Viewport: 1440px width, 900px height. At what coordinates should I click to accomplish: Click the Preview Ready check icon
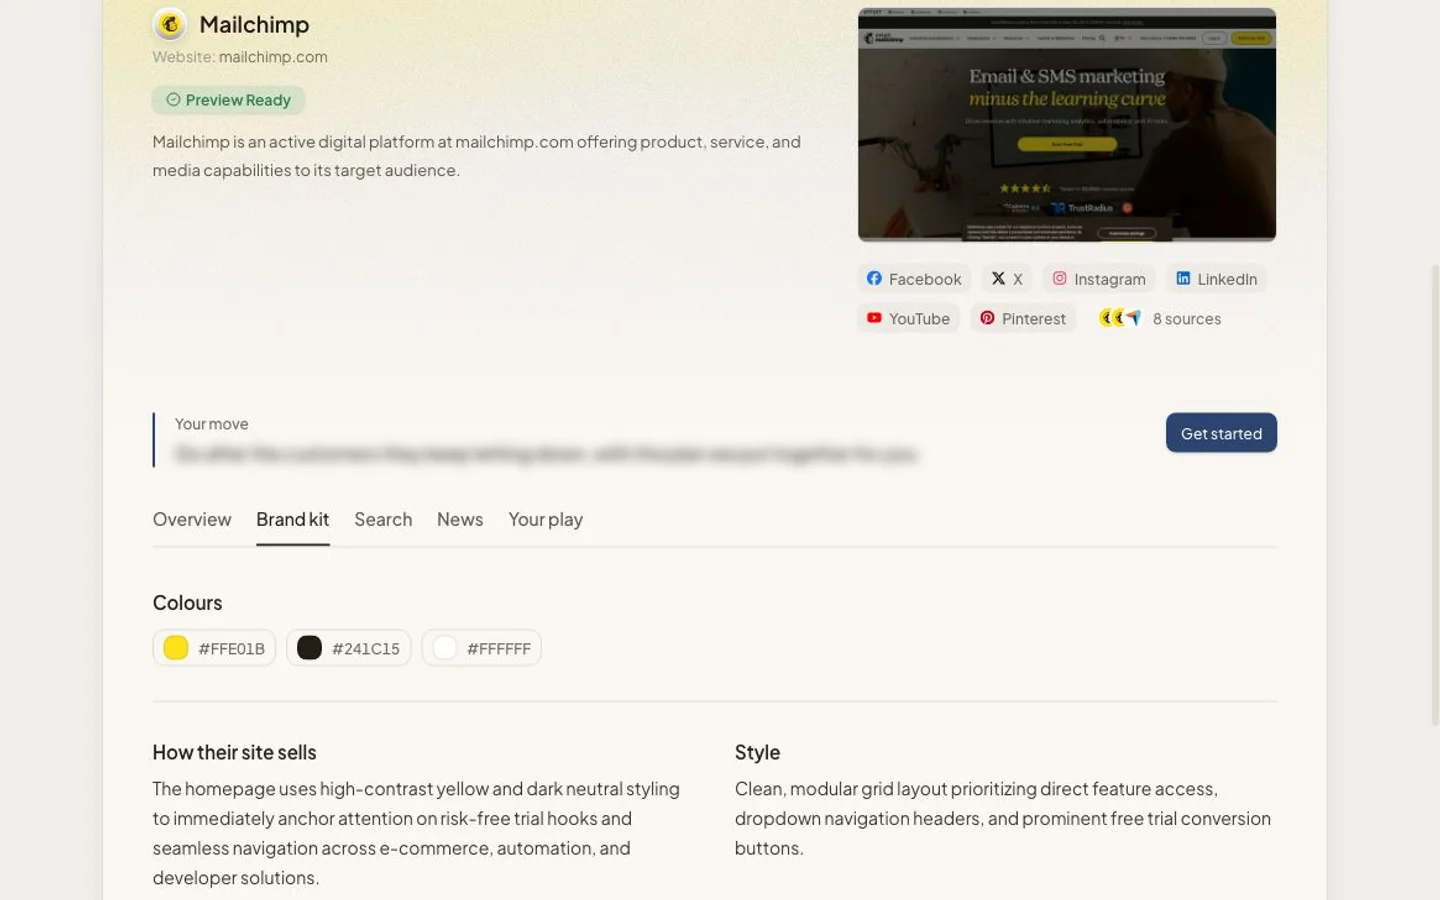click(173, 99)
